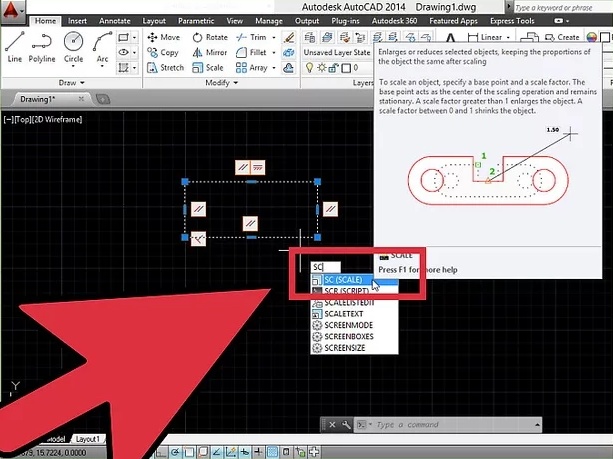Select the Trim tool
The image size is (613, 459).
click(251, 37)
